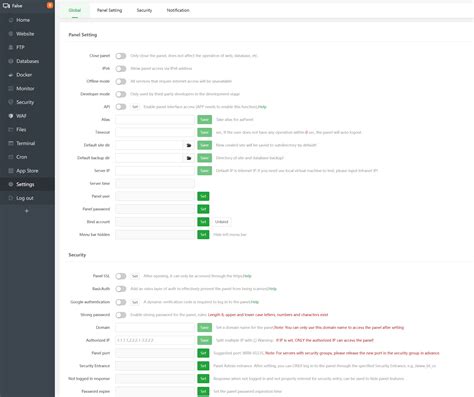Image resolution: width=474 pixels, height=397 pixels.
Task: Turn on Offline mode switch
Action: pos(121,81)
